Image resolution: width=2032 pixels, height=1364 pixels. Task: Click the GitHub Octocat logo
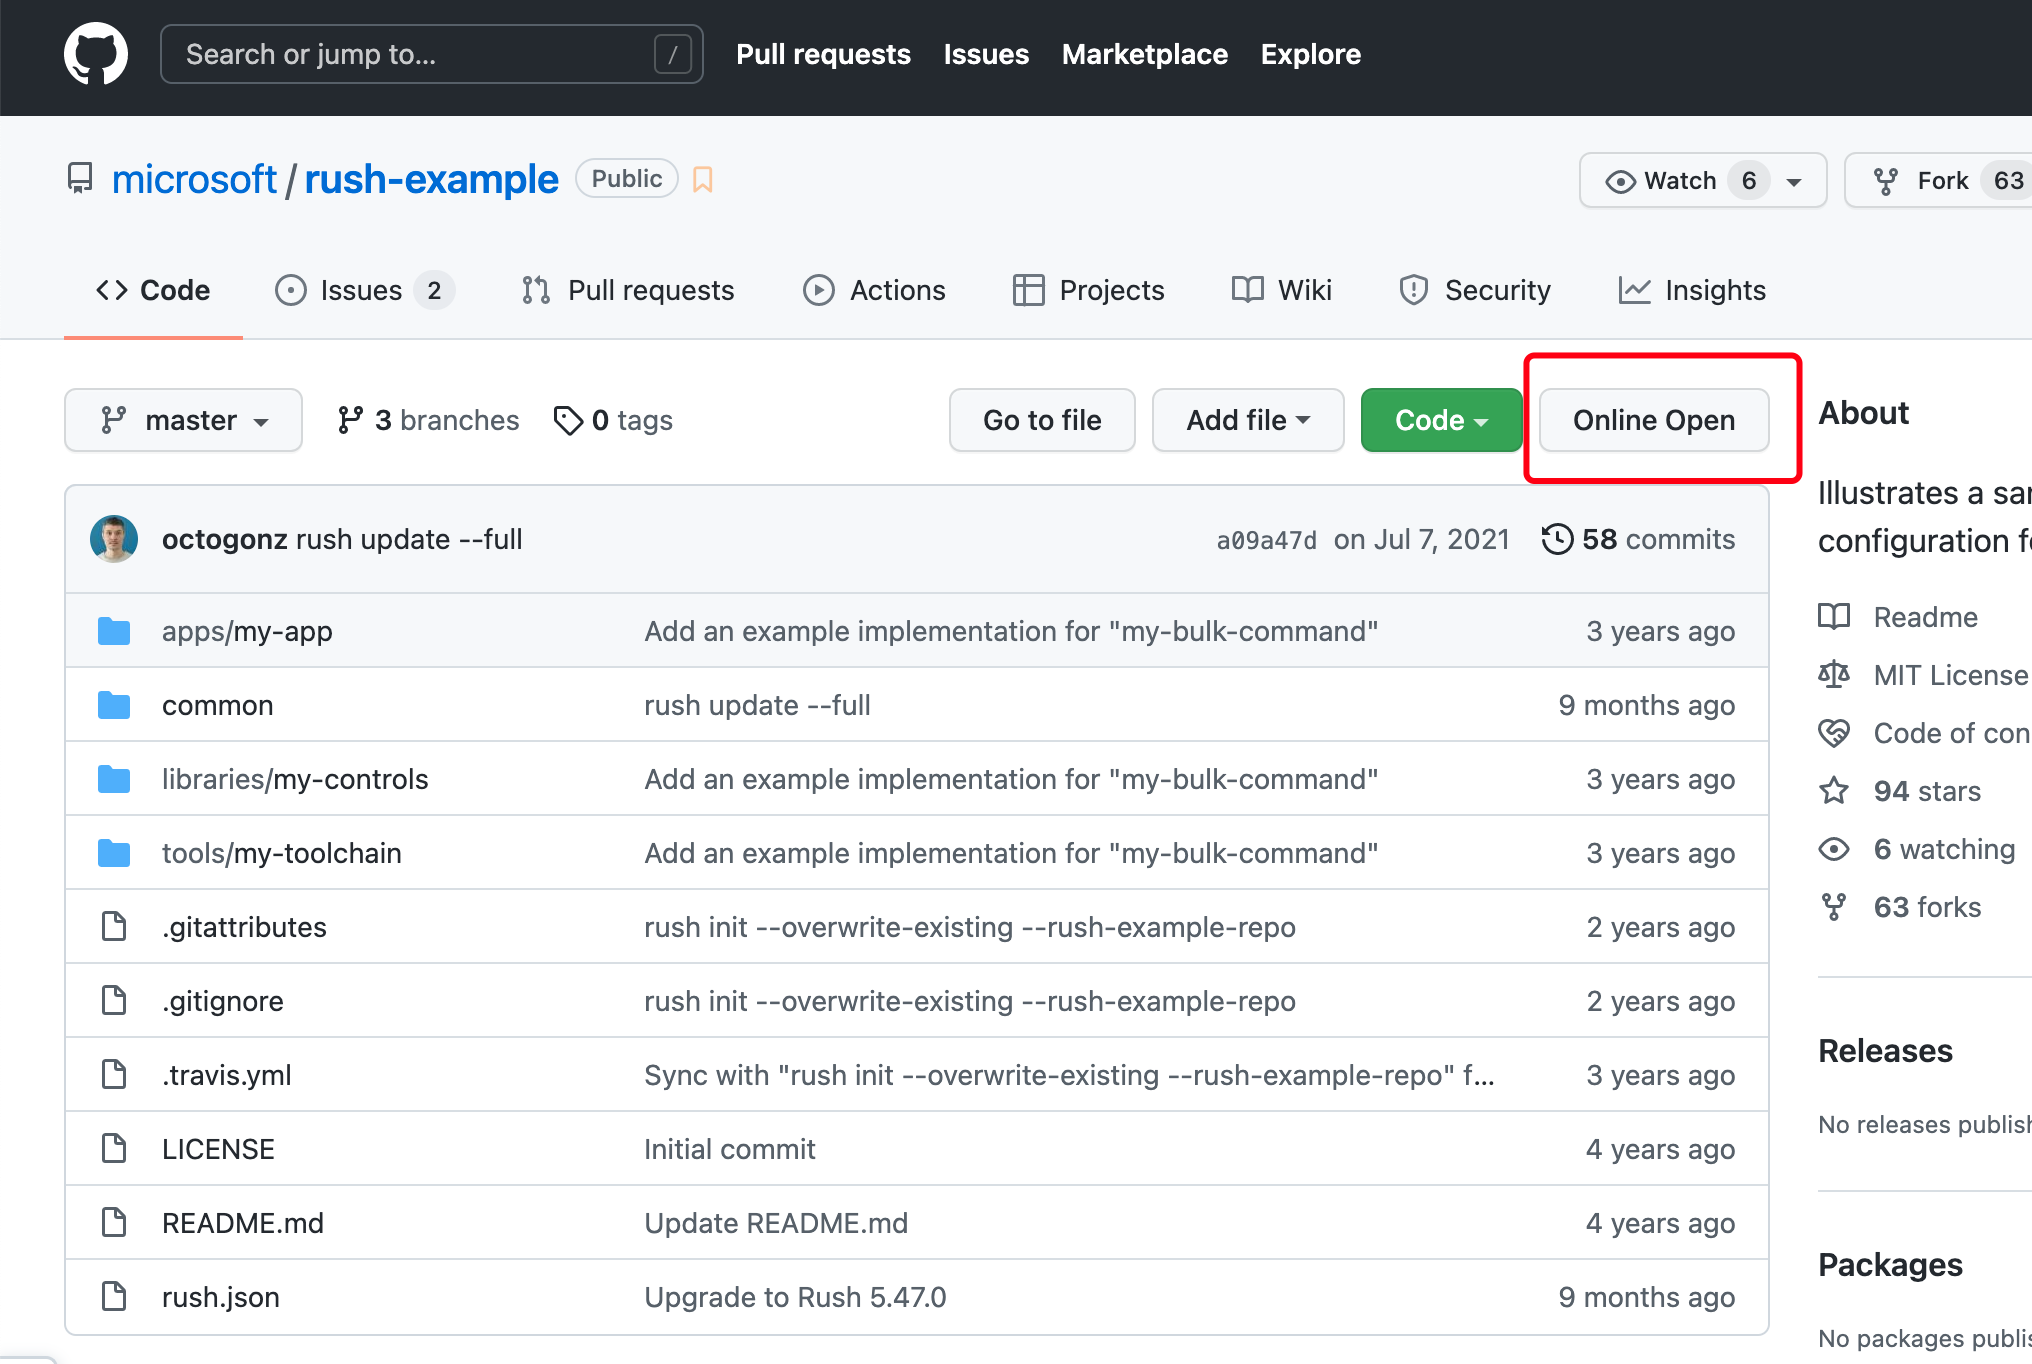[96, 54]
